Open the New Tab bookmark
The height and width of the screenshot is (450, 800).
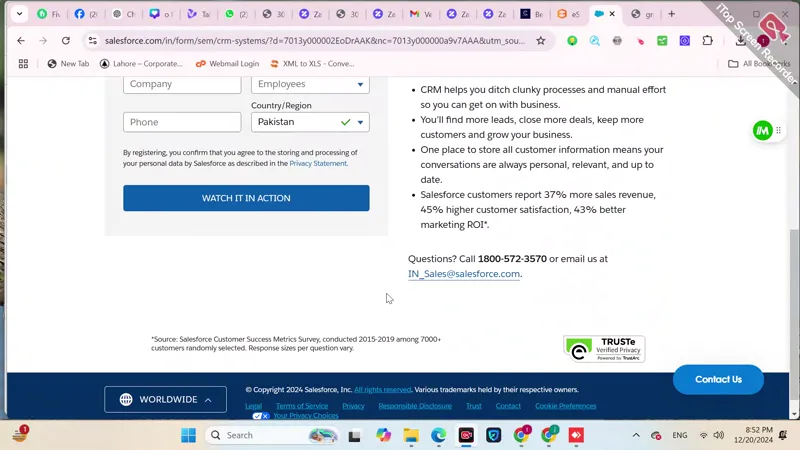pyautogui.click(x=68, y=64)
